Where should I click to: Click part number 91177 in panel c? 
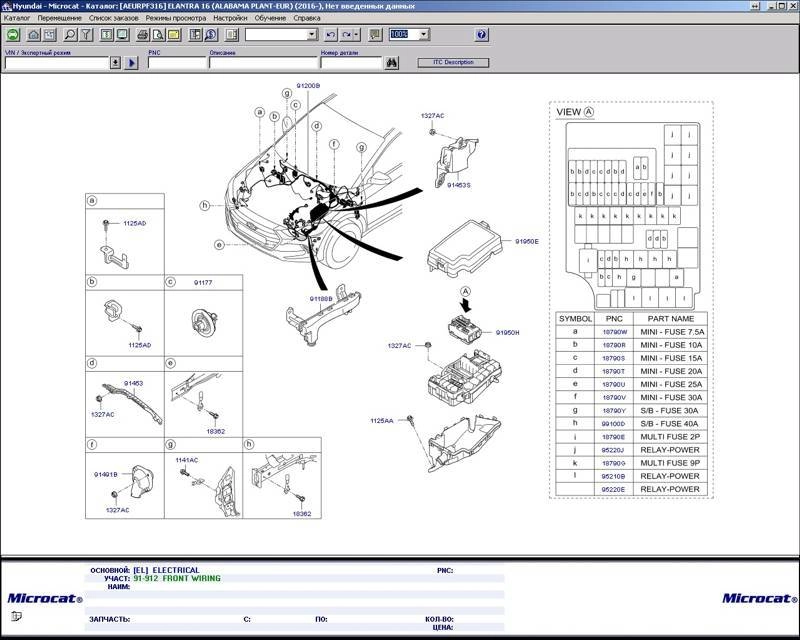click(203, 282)
